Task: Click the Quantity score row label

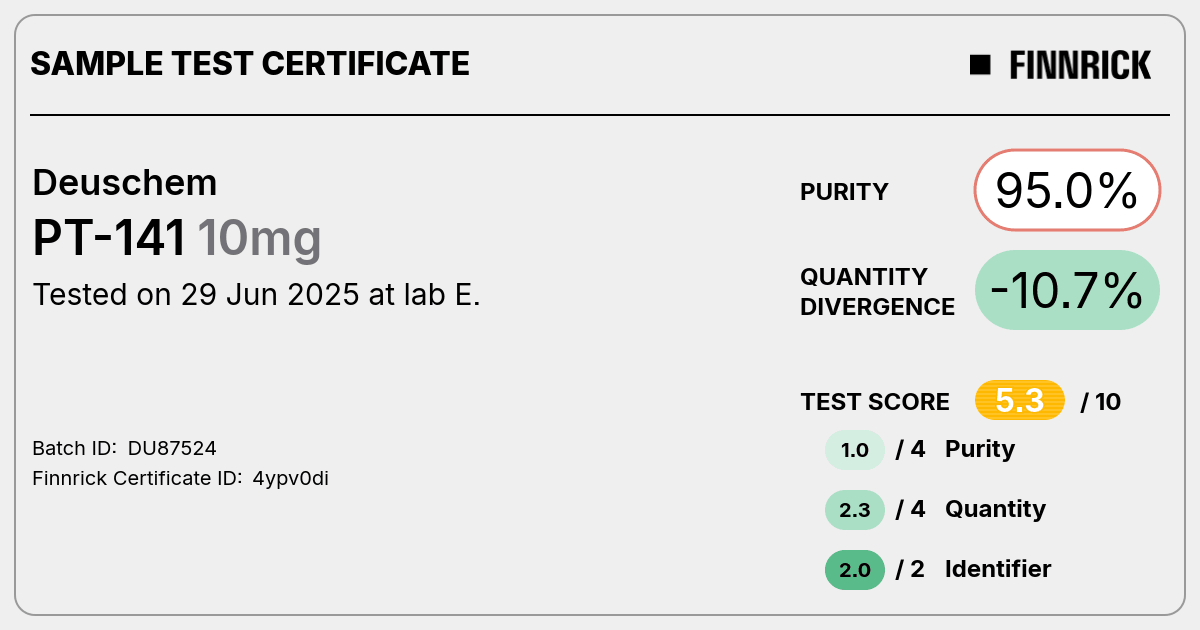Action: pyautogui.click(x=995, y=509)
